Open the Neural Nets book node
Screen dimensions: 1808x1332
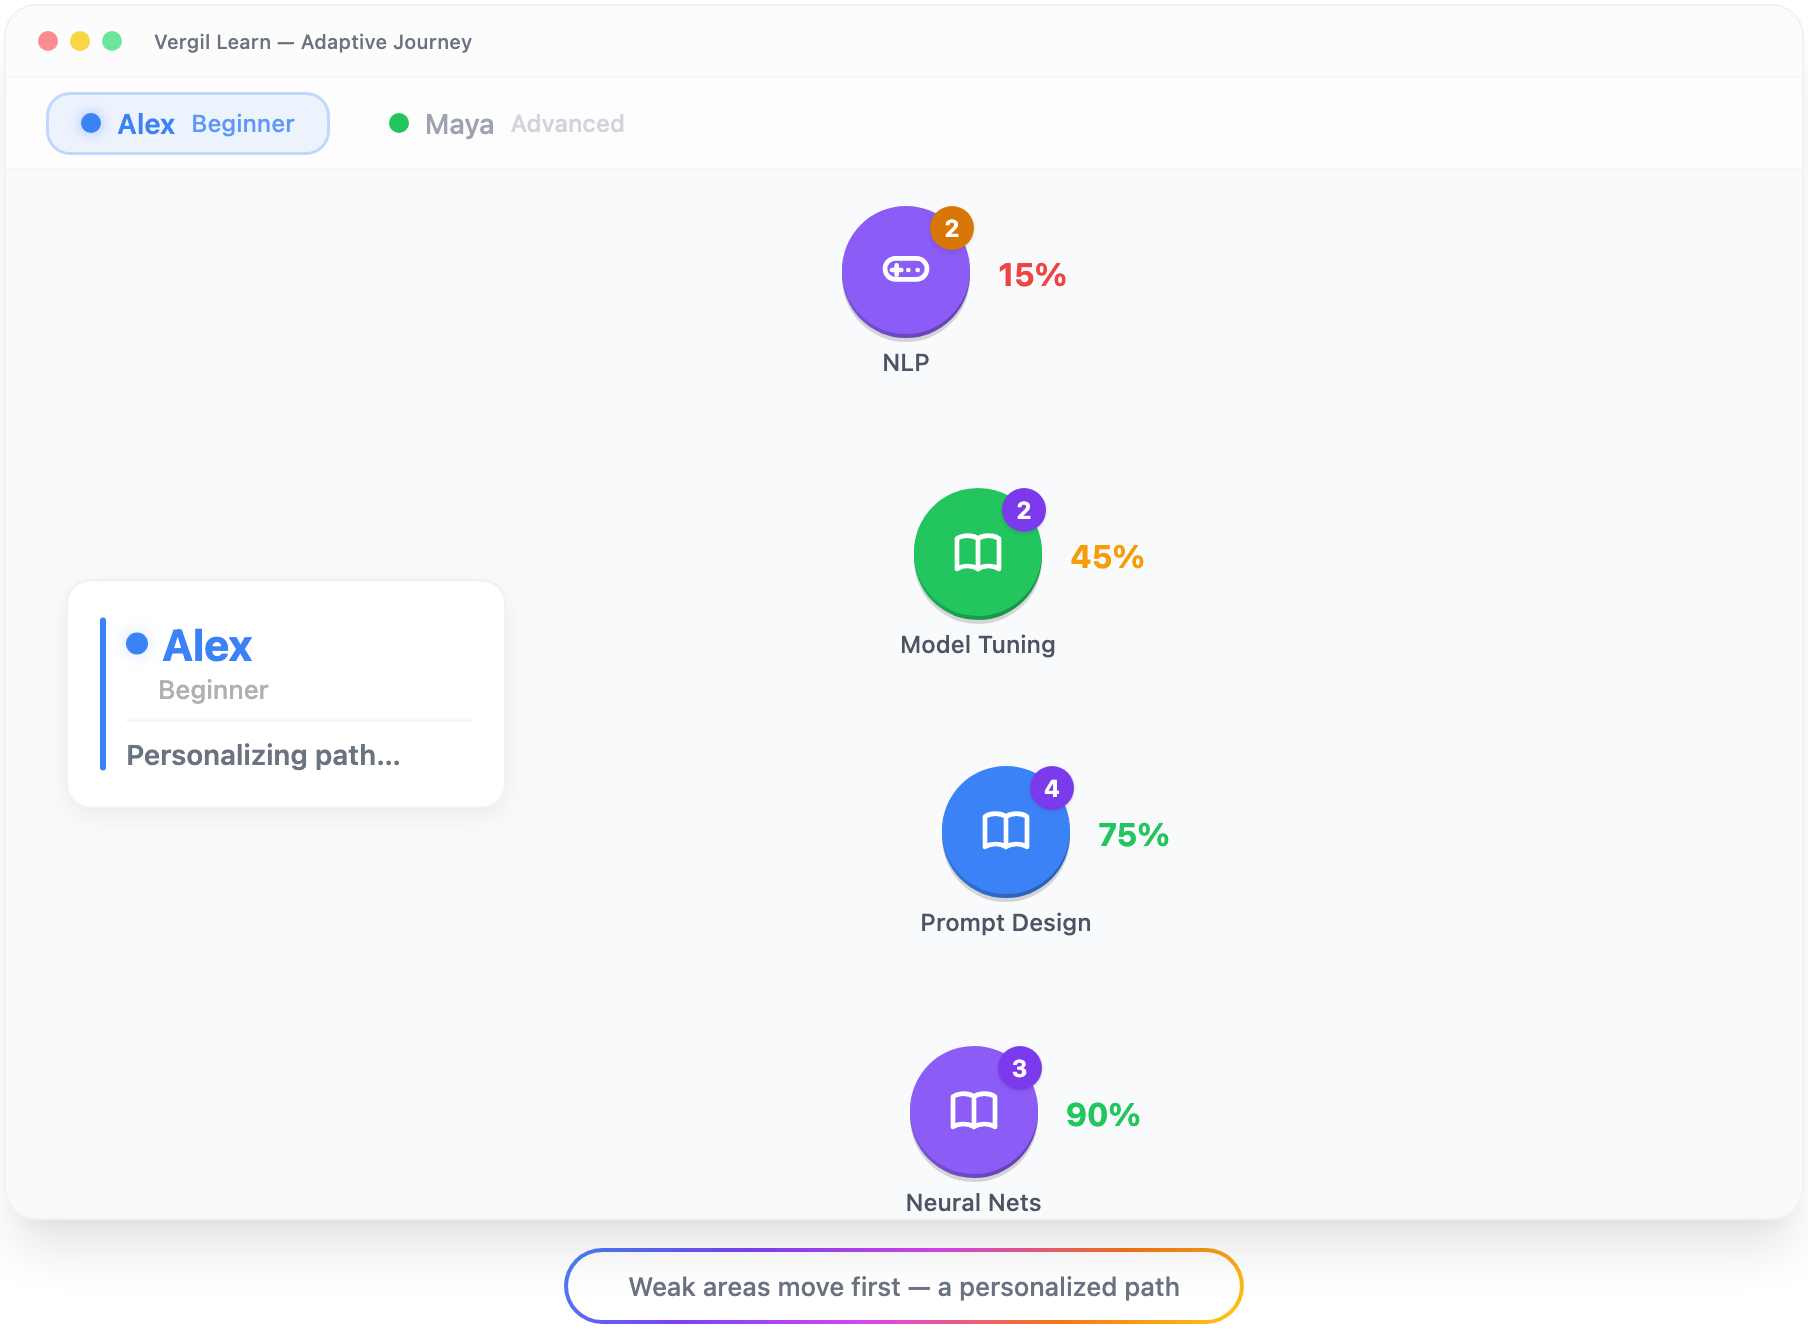click(x=973, y=1110)
